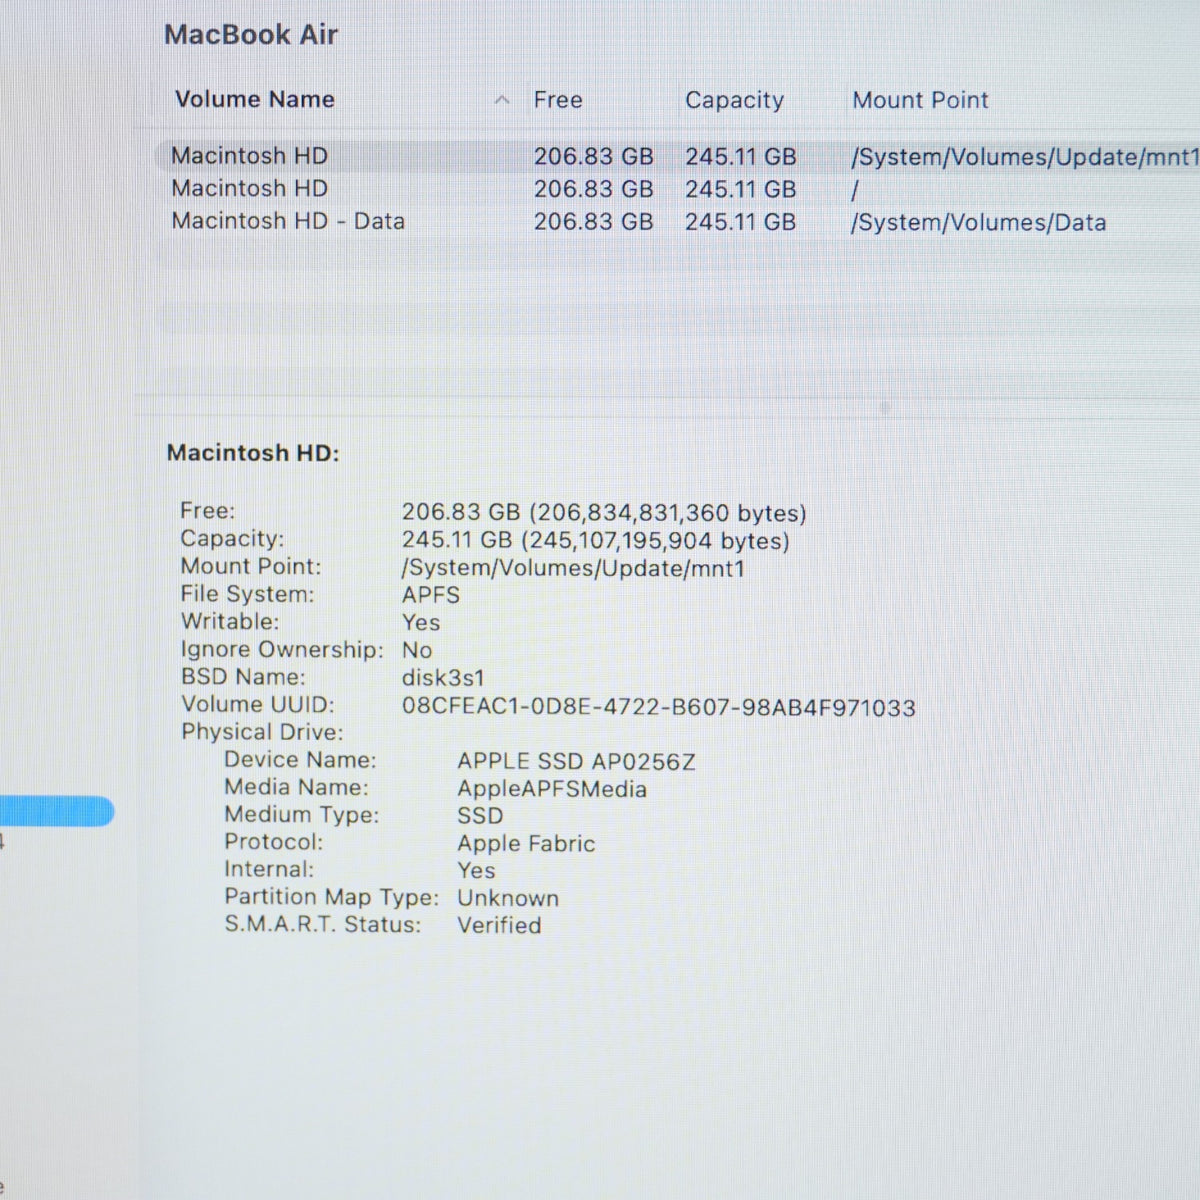Click the Partition Map Type value Unknown

point(508,898)
